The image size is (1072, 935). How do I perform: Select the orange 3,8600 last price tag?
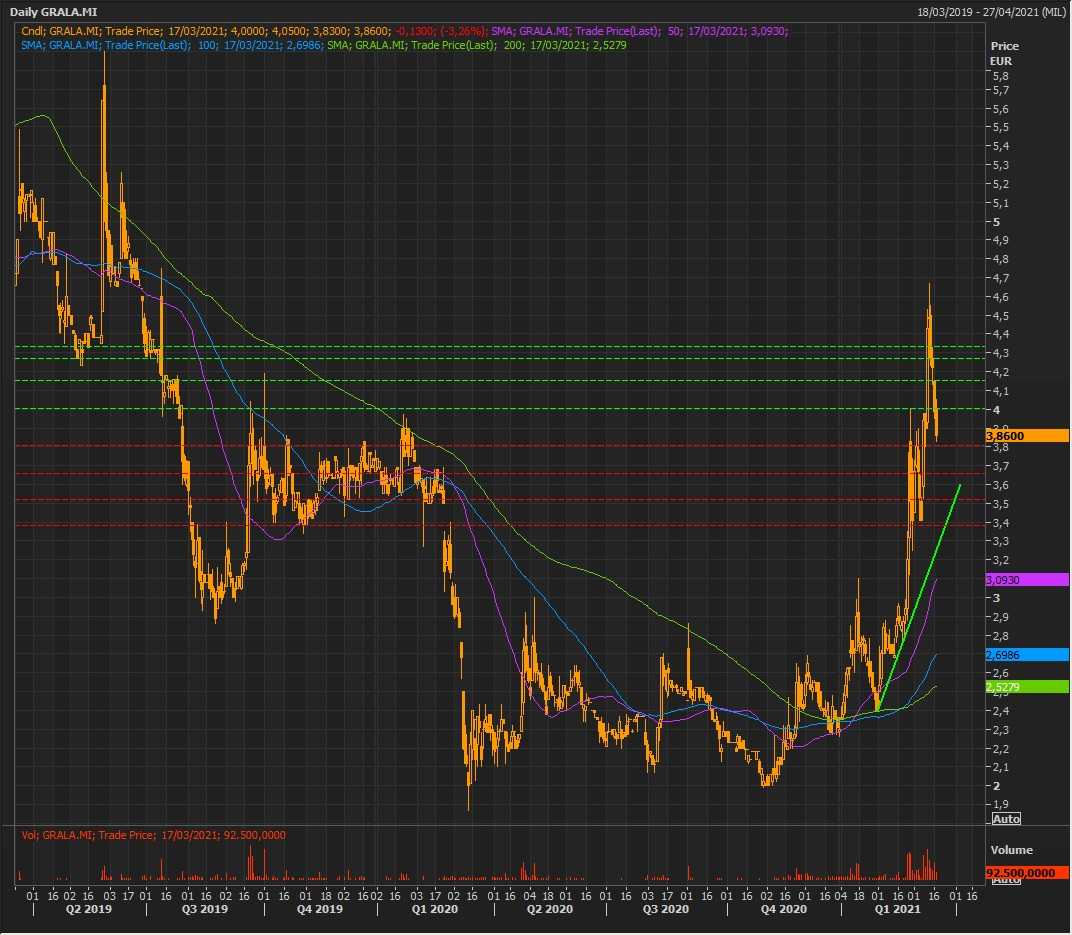tap(1027, 435)
